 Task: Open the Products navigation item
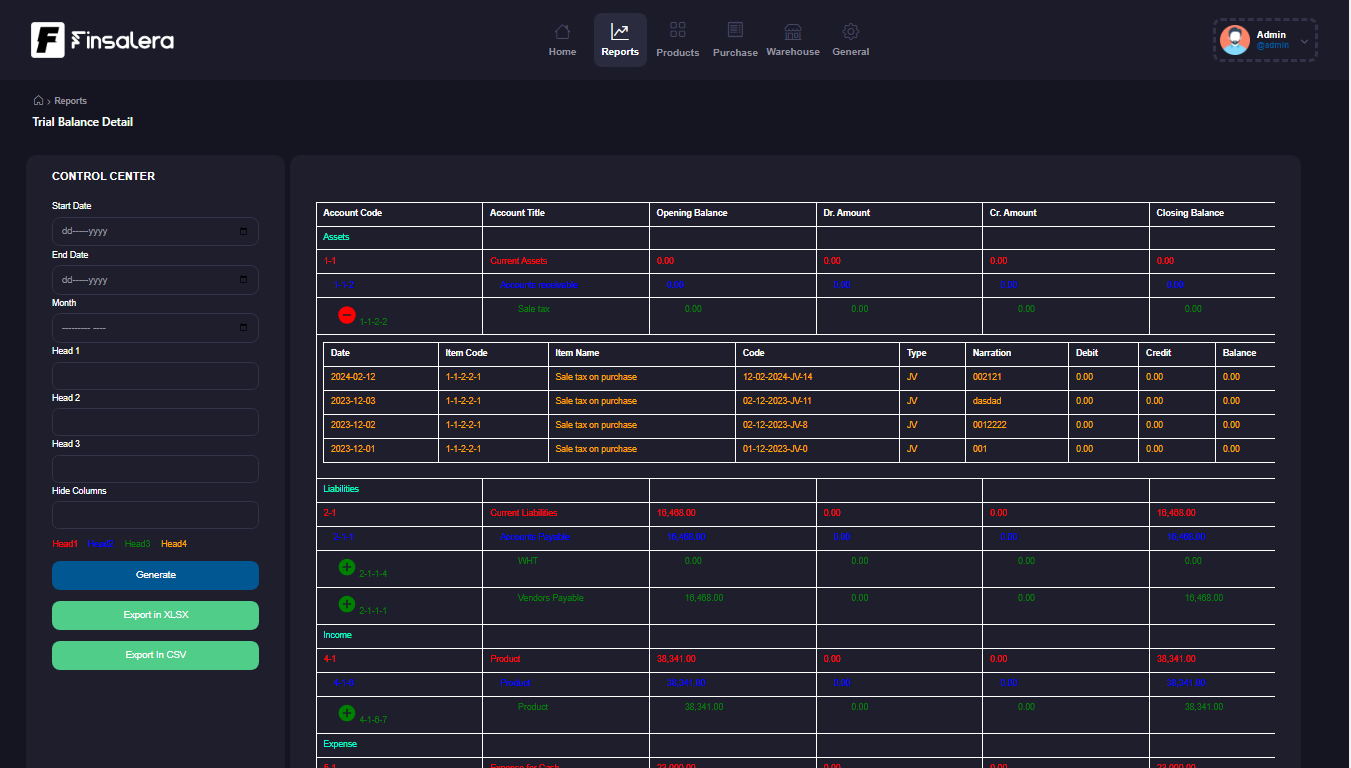click(x=678, y=40)
